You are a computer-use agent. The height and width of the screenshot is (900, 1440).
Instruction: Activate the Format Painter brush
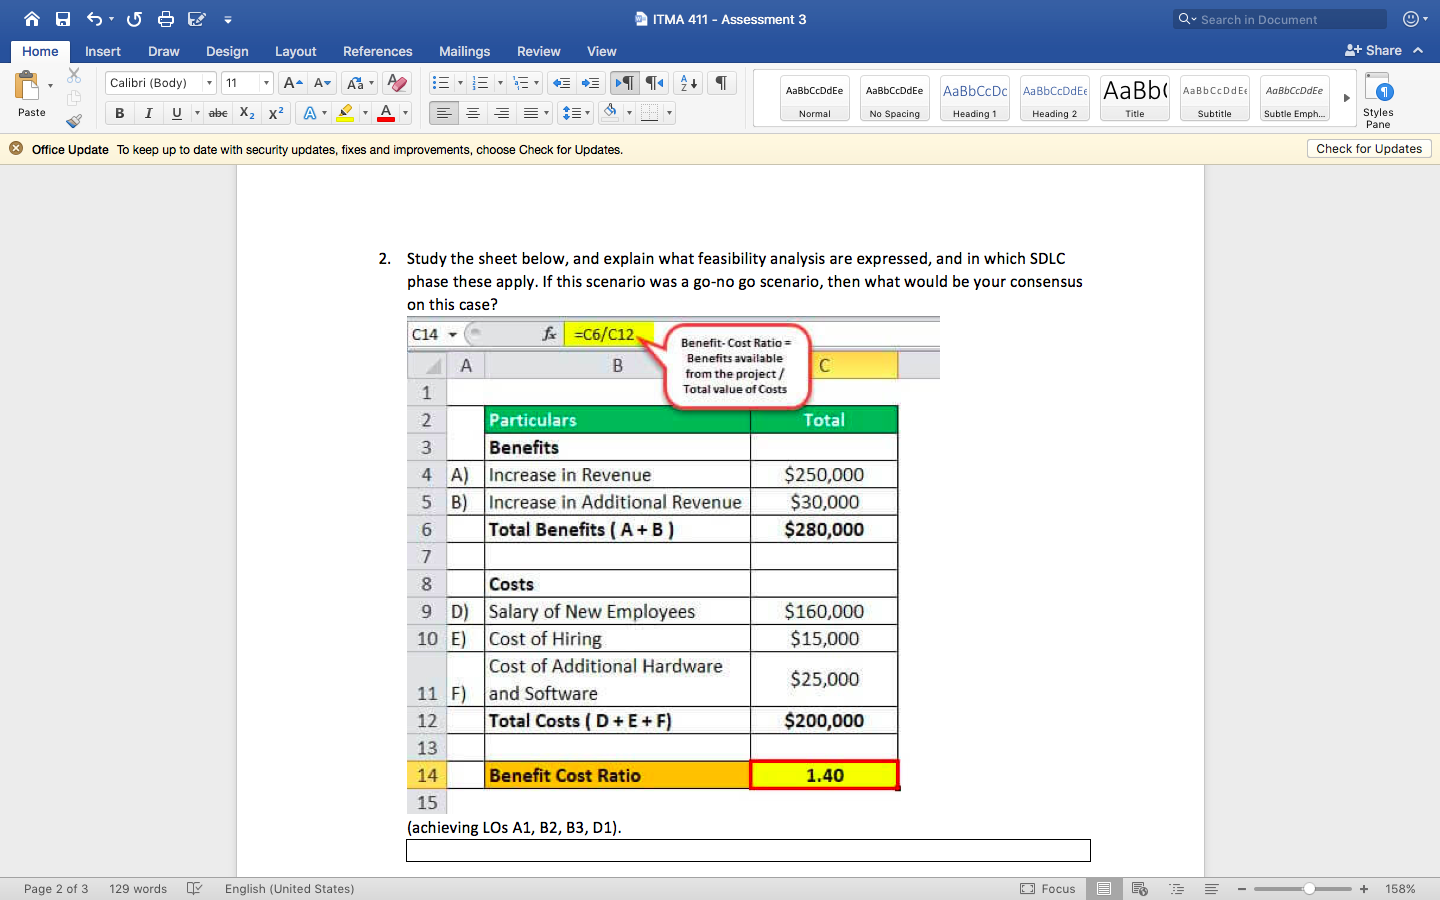point(74,121)
